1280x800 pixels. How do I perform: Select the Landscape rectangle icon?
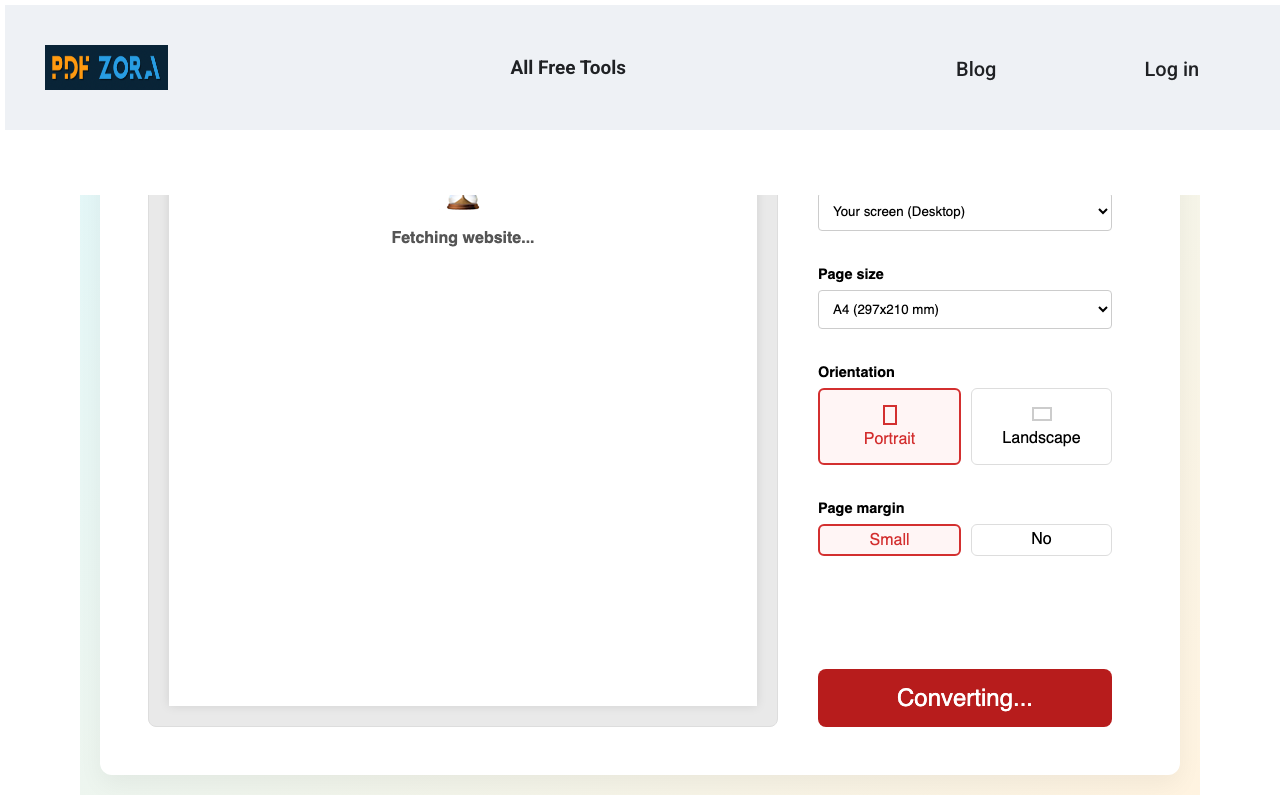1041,412
